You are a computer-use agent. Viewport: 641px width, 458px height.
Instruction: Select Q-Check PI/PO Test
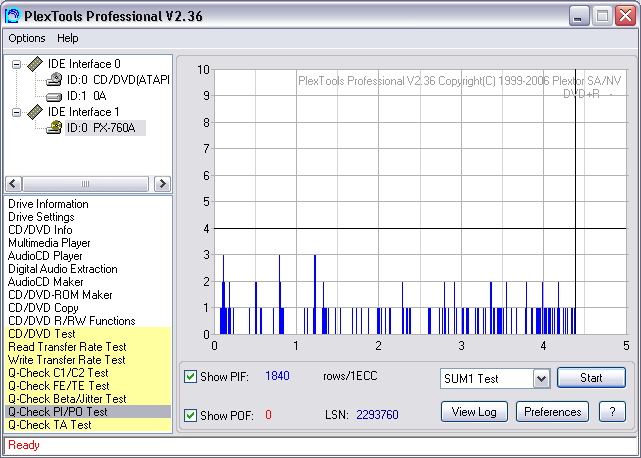88,412
